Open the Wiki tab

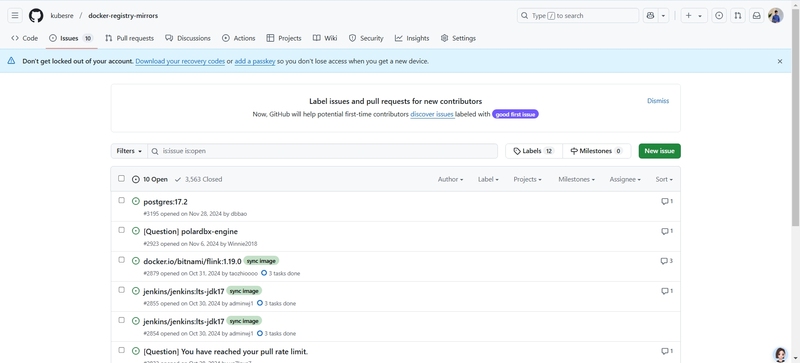pos(325,38)
